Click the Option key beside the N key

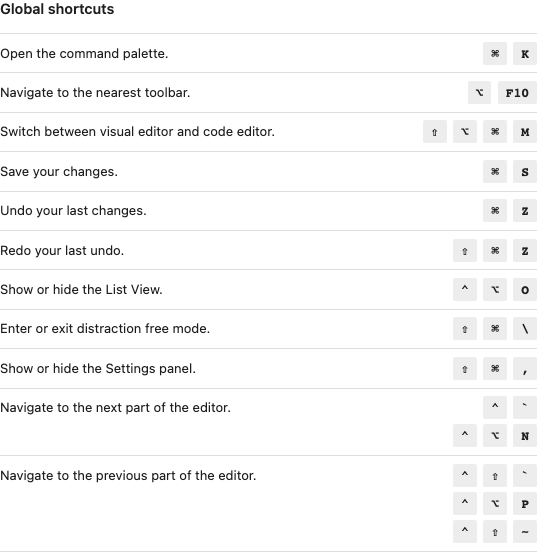[495, 436]
